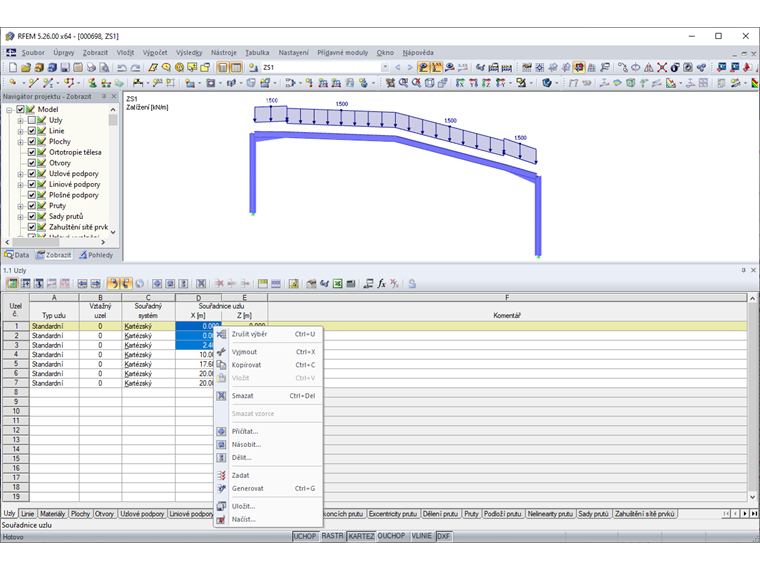Expand the Linie tree node

(20, 131)
